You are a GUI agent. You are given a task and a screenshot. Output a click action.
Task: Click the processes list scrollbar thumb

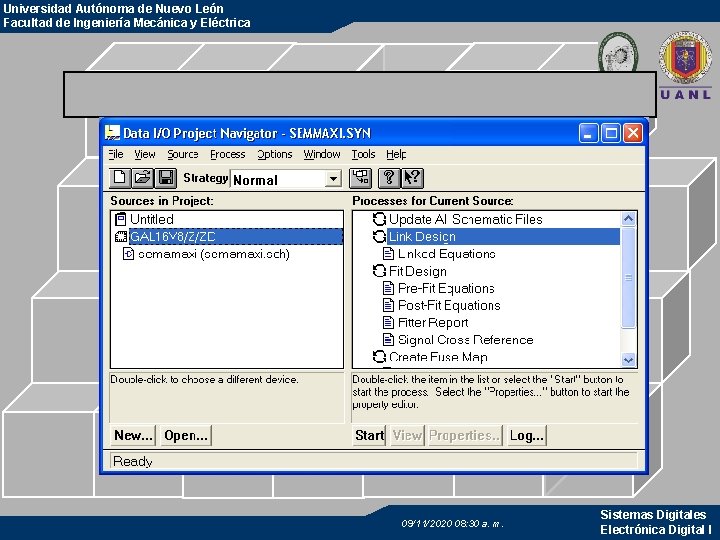click(x=628, y=277)
